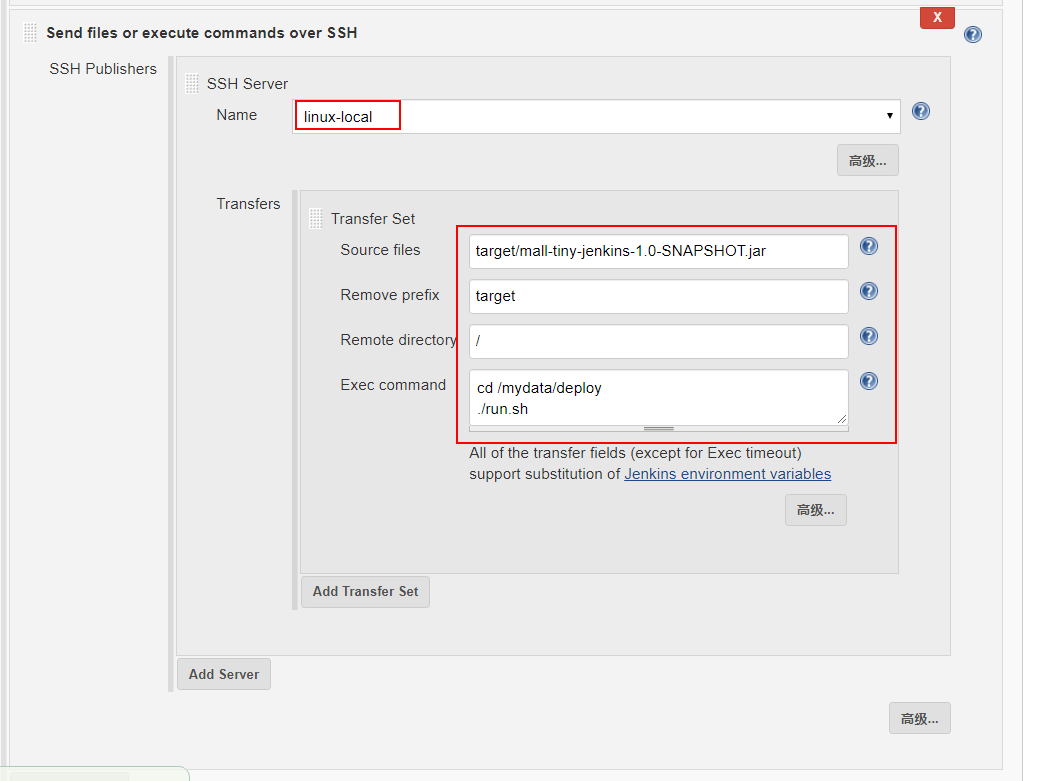Click help icon beside Source files field

[868, 247]
